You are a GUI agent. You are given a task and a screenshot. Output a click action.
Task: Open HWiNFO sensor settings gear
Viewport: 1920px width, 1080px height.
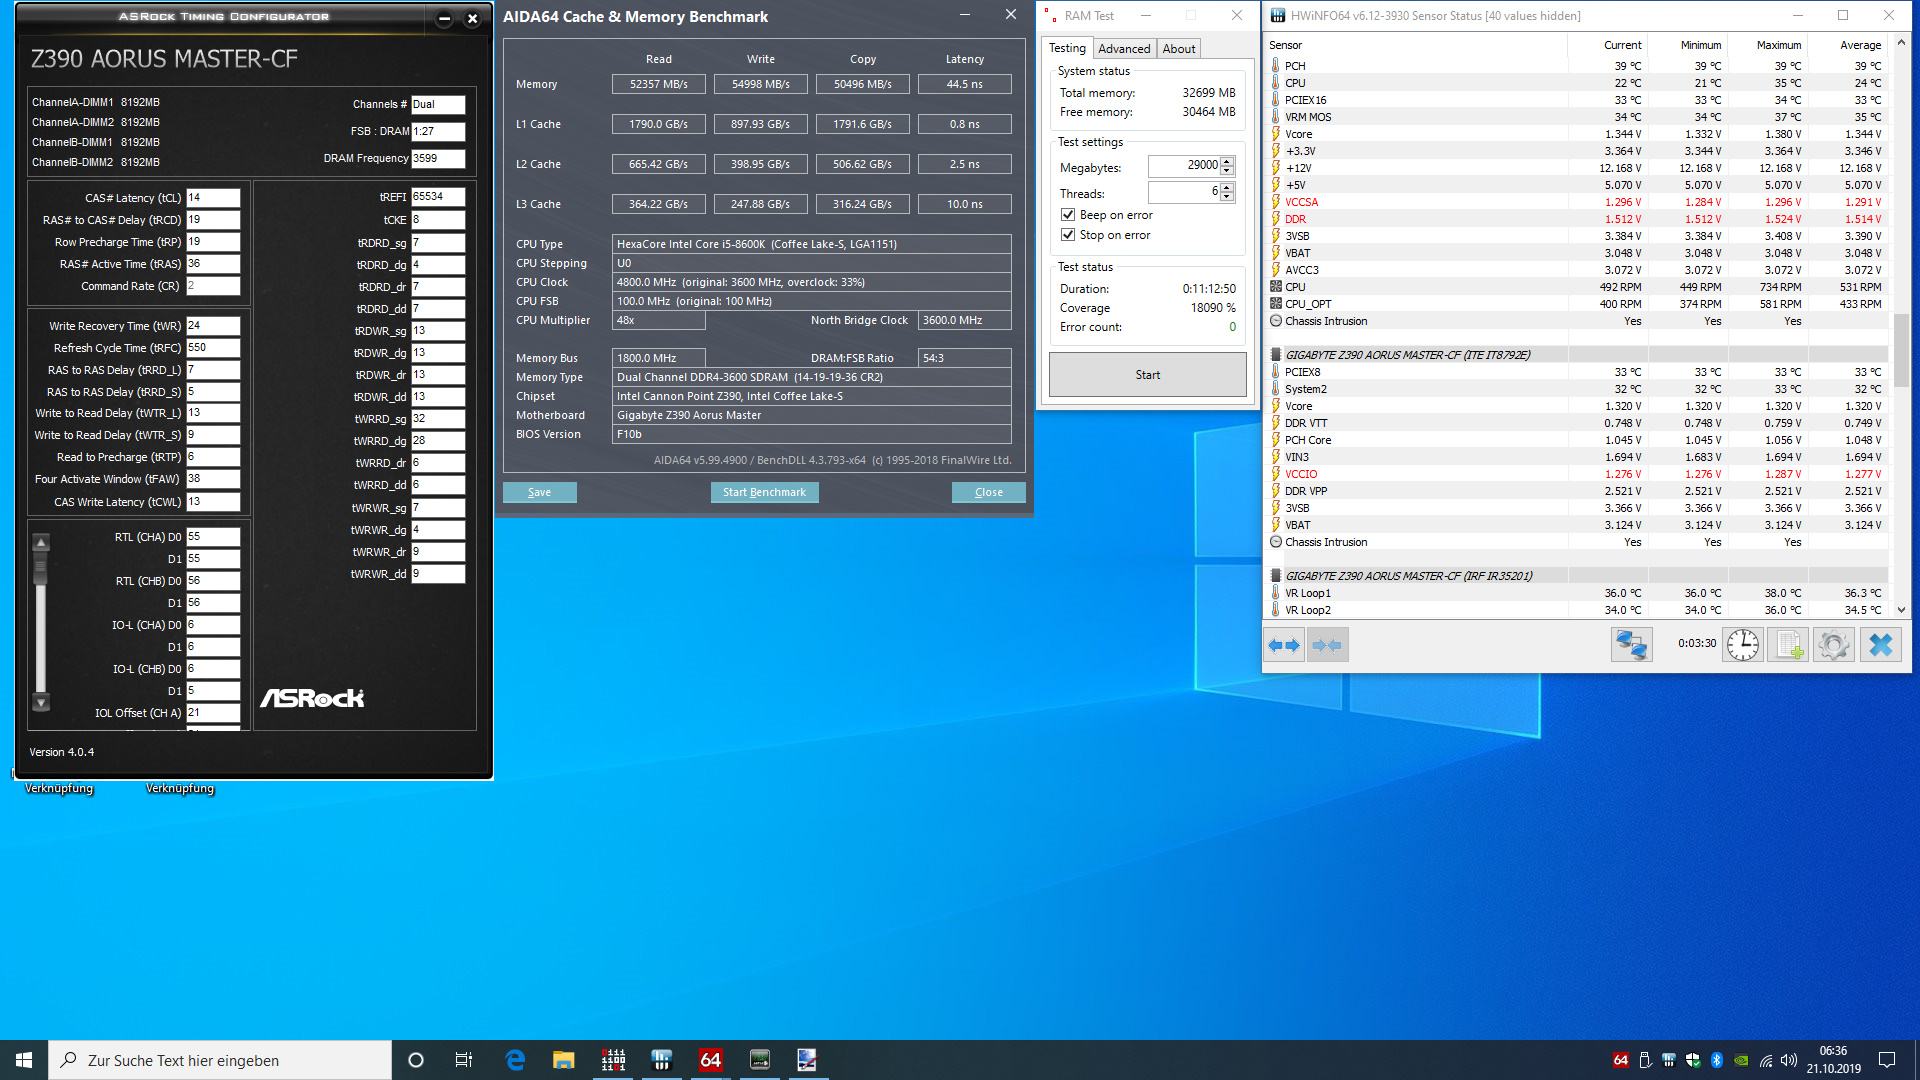[1833, 645]
